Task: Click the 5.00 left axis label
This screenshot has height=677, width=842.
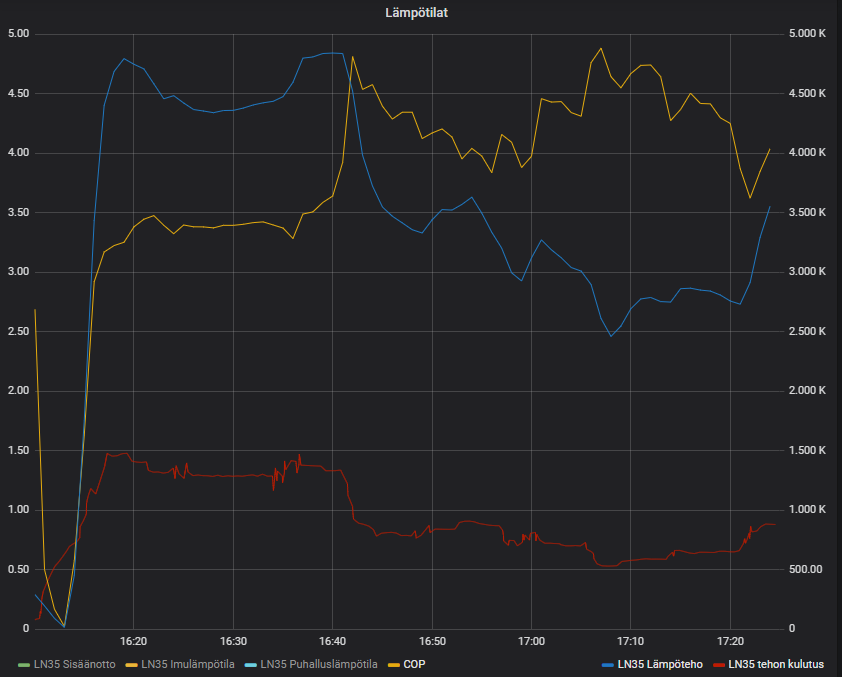Action: tap(18, 34)
